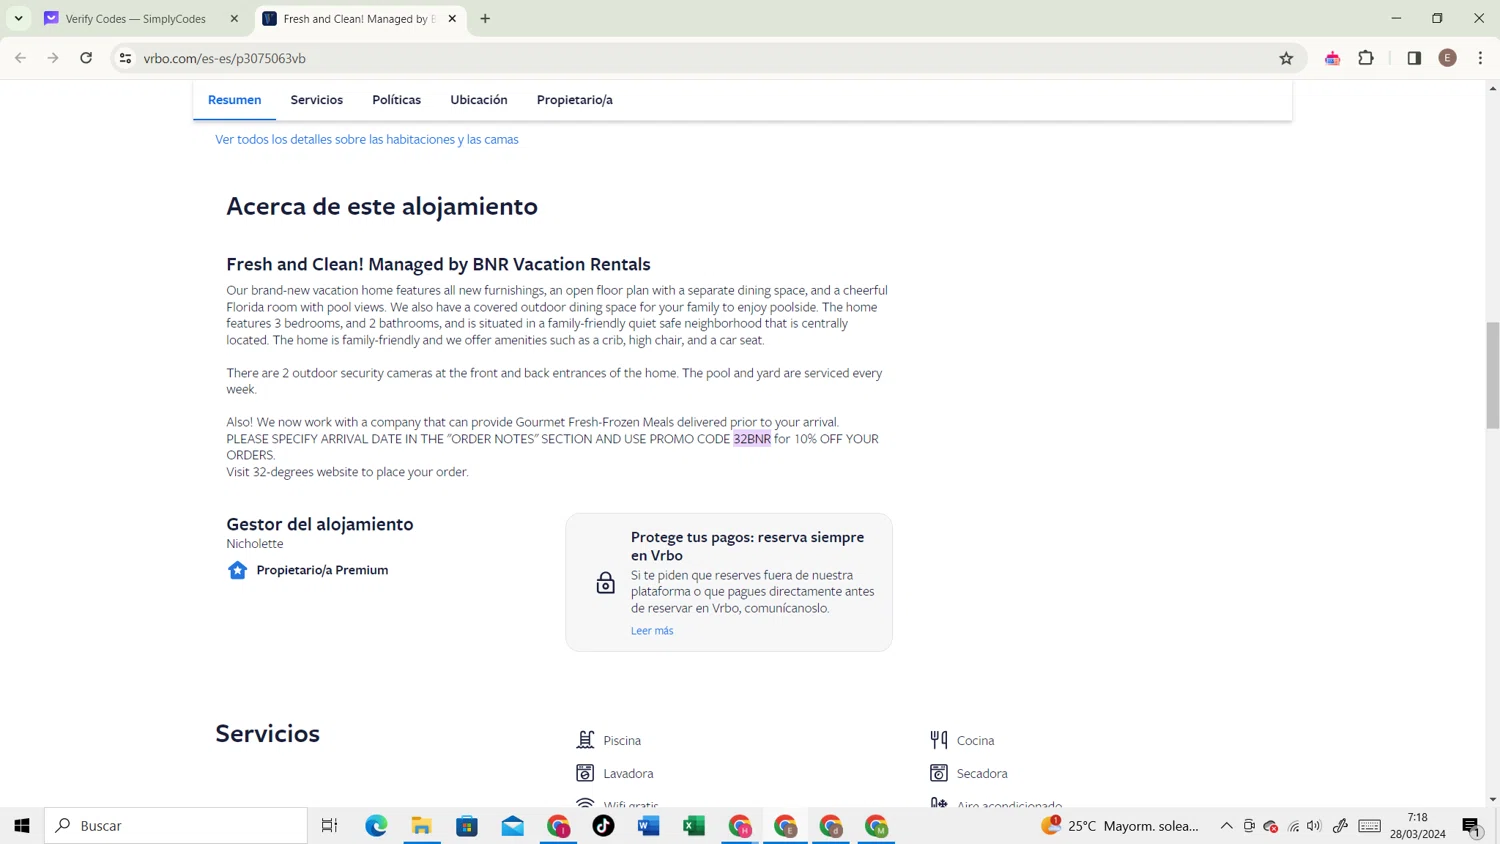Viewport: 1500px width, 844px height.
Task: Click the Lavadora amenity text
Action: [628, 774]
